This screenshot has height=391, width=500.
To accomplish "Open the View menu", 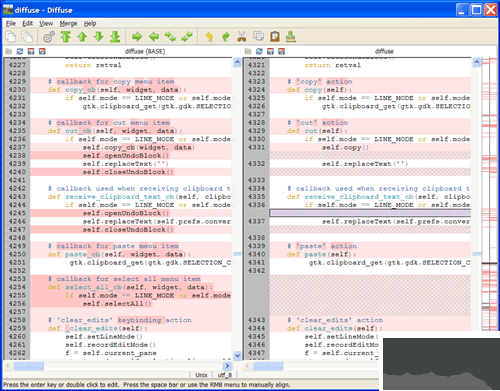I will coord(46,23).
